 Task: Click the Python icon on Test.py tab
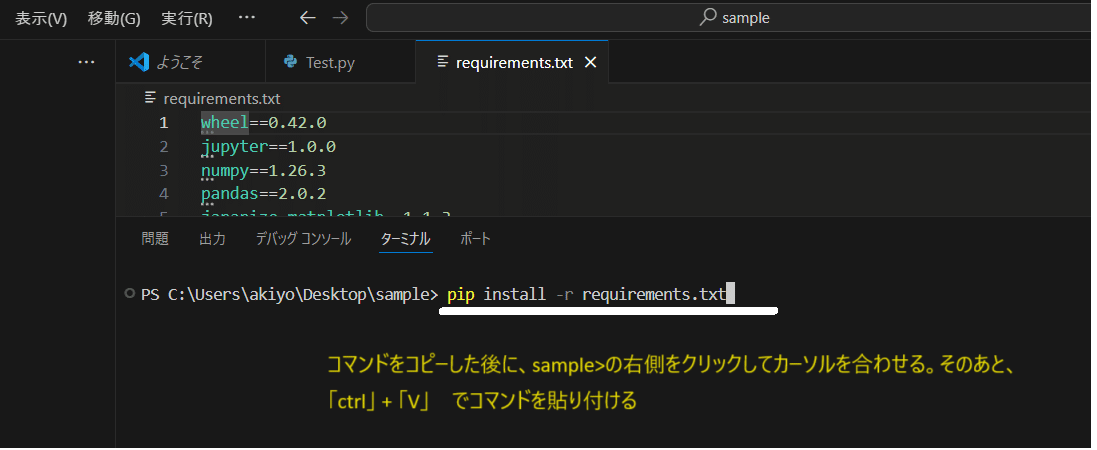point(290,62)
